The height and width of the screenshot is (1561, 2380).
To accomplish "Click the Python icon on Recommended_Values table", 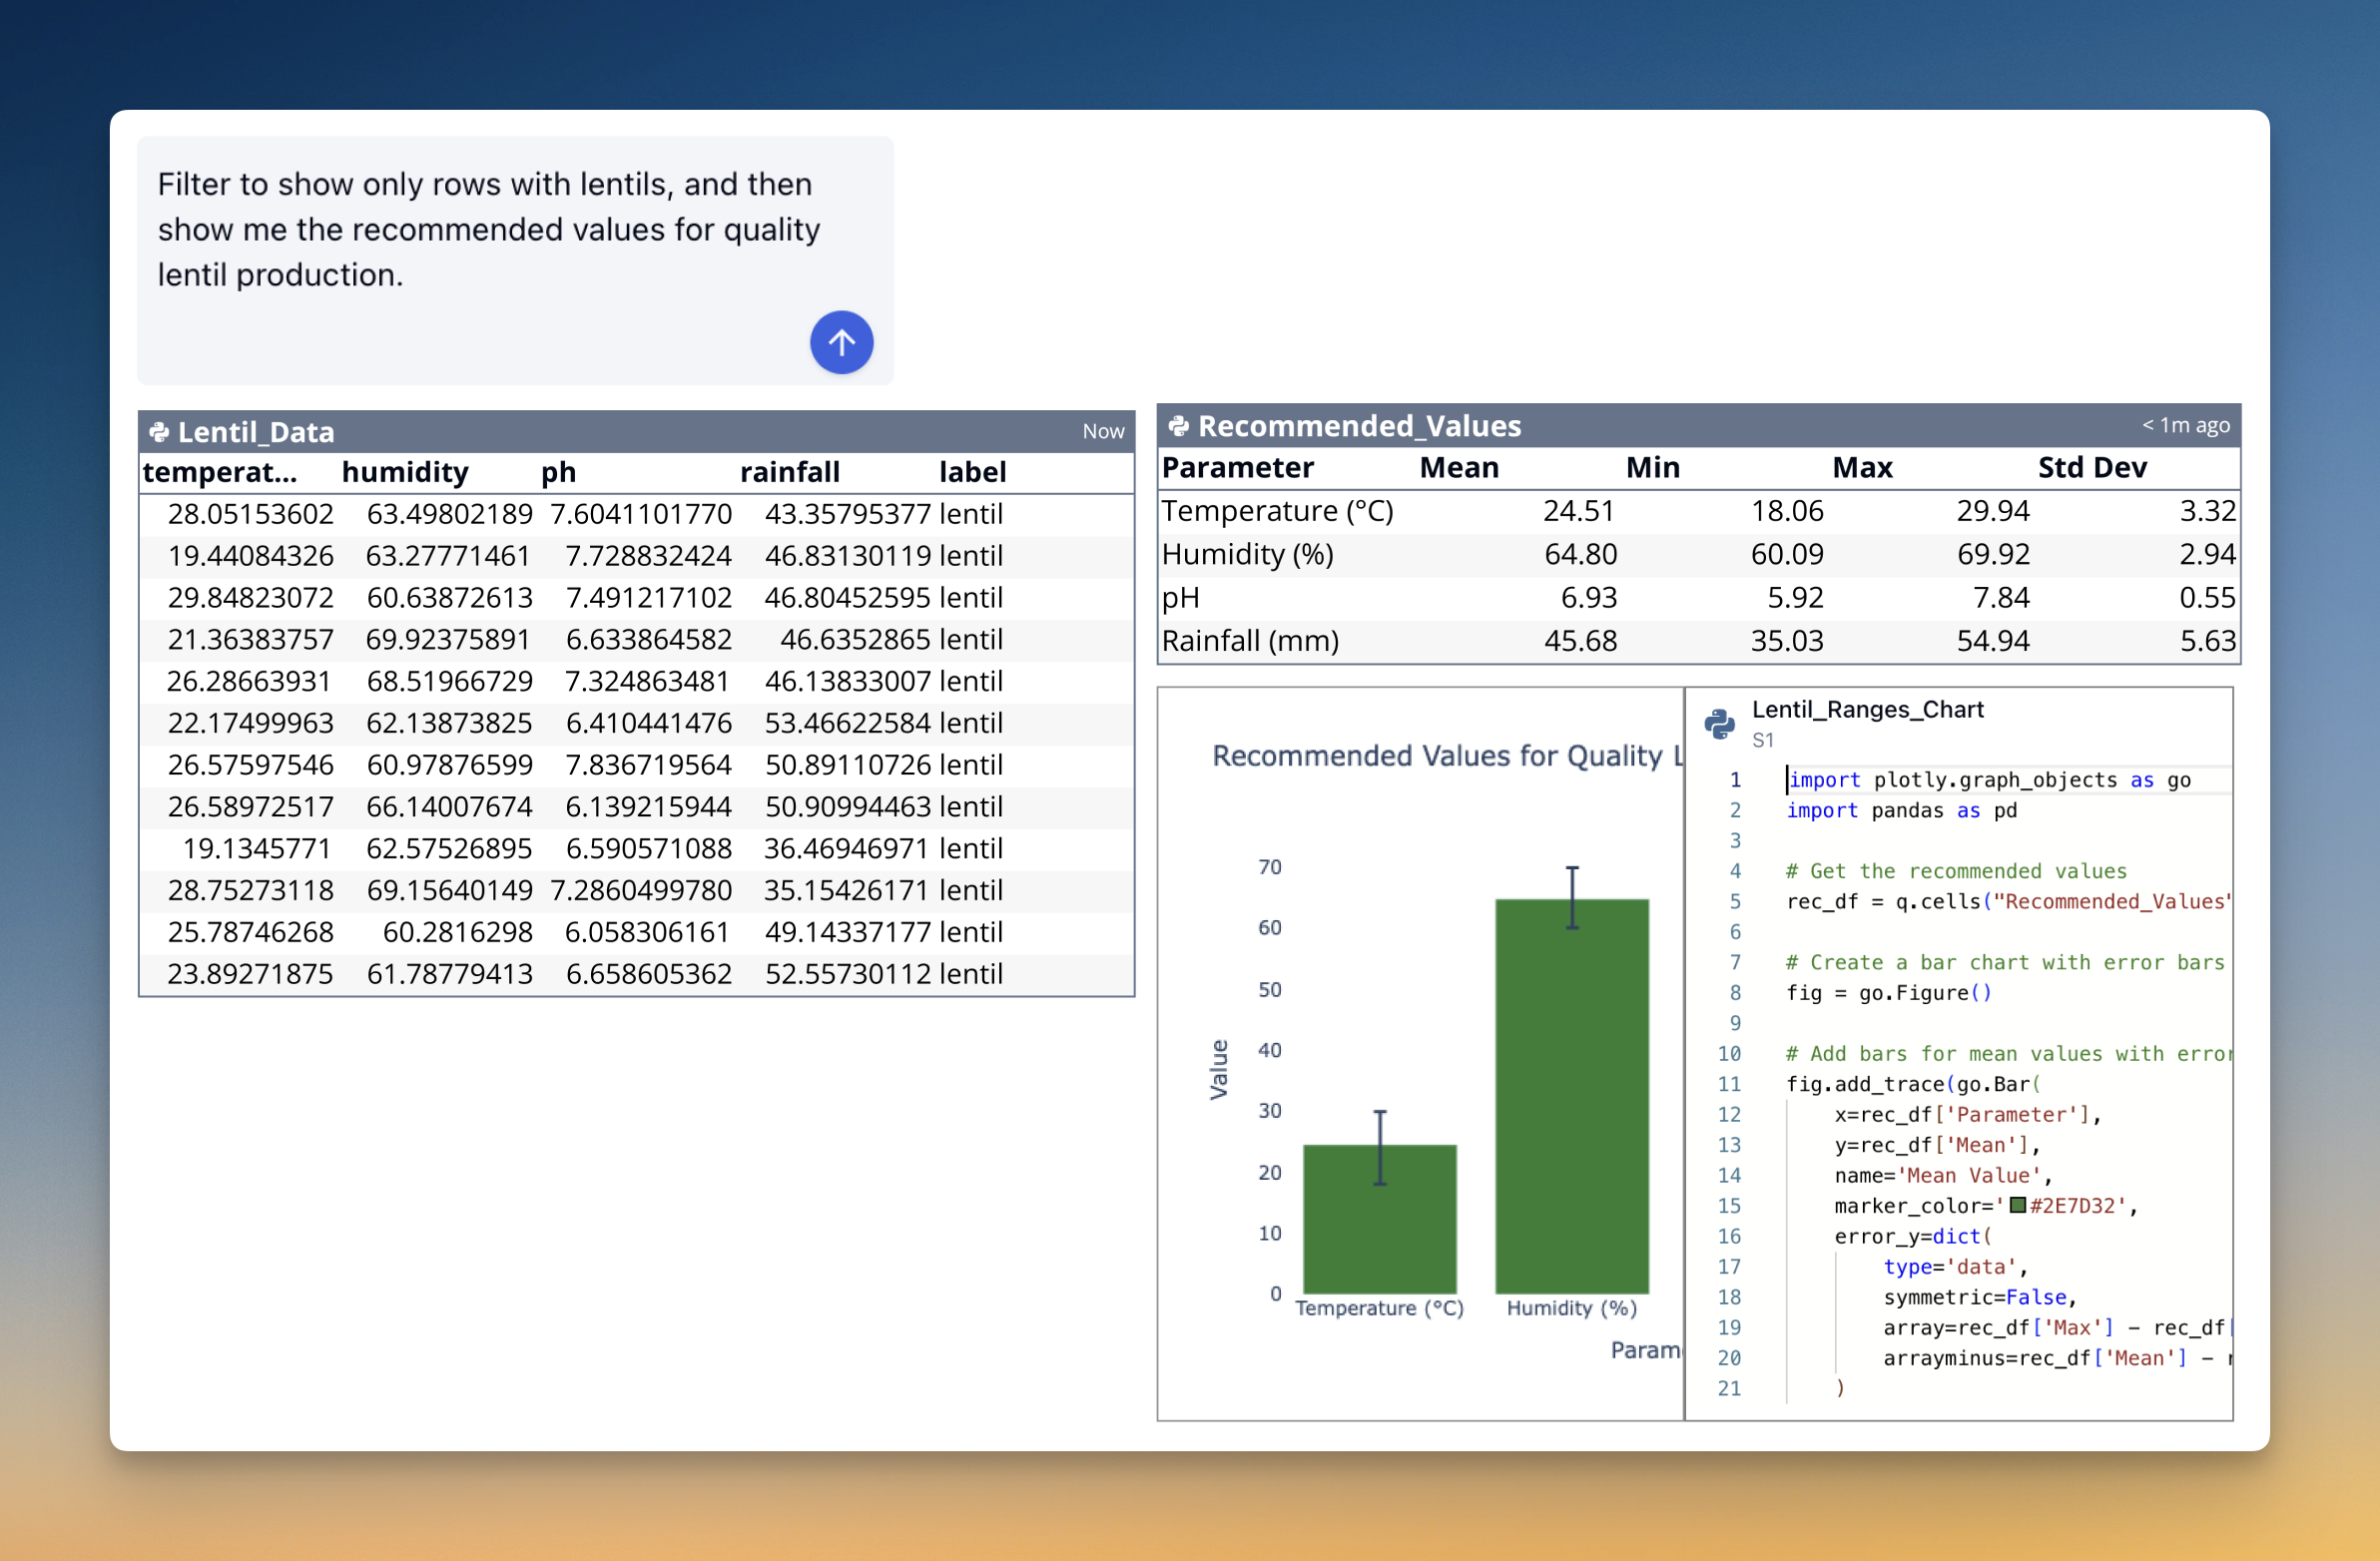I will coord(1180,425).
